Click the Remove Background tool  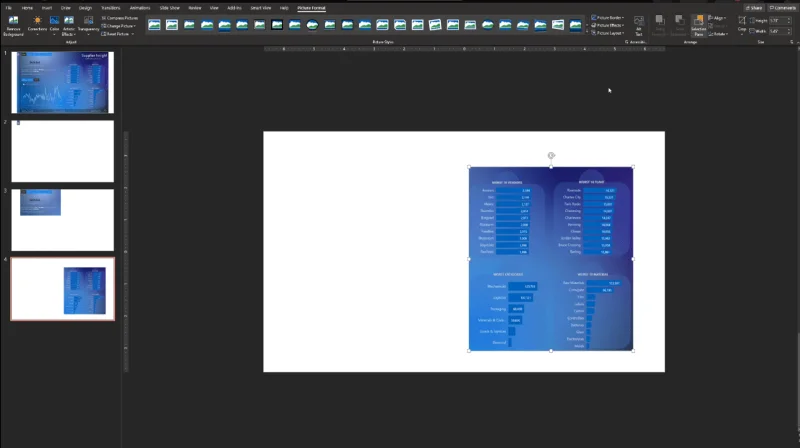pyautogui.click(x=13, y=26)
